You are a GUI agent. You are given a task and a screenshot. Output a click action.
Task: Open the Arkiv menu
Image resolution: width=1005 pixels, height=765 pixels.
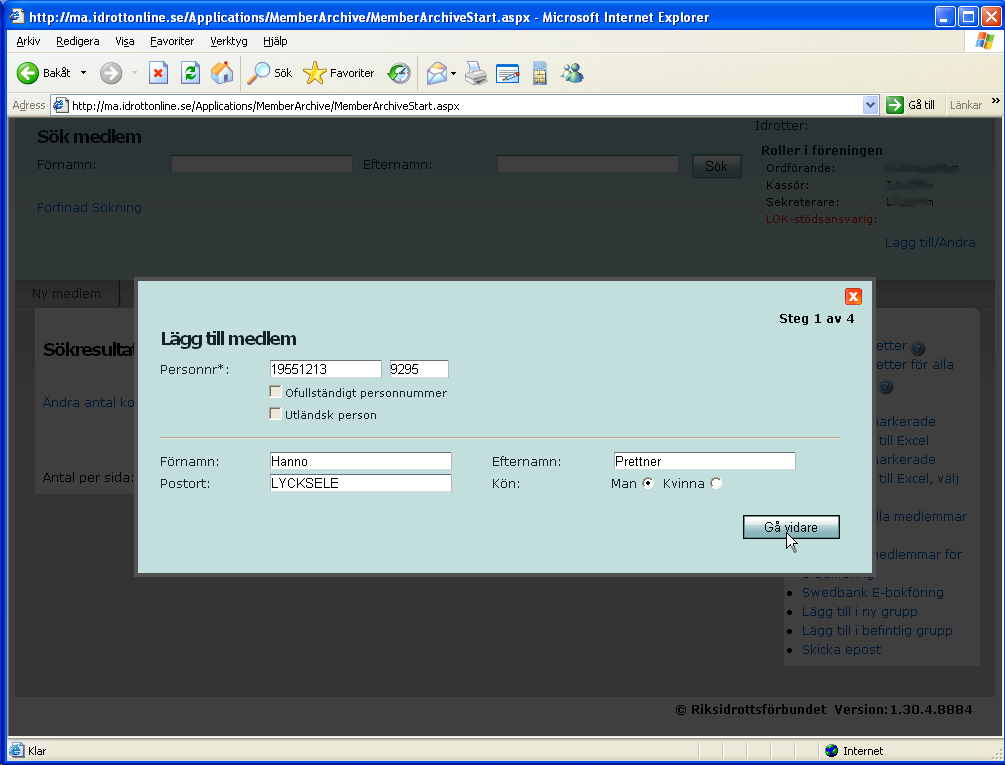click(x=28, y=41)
